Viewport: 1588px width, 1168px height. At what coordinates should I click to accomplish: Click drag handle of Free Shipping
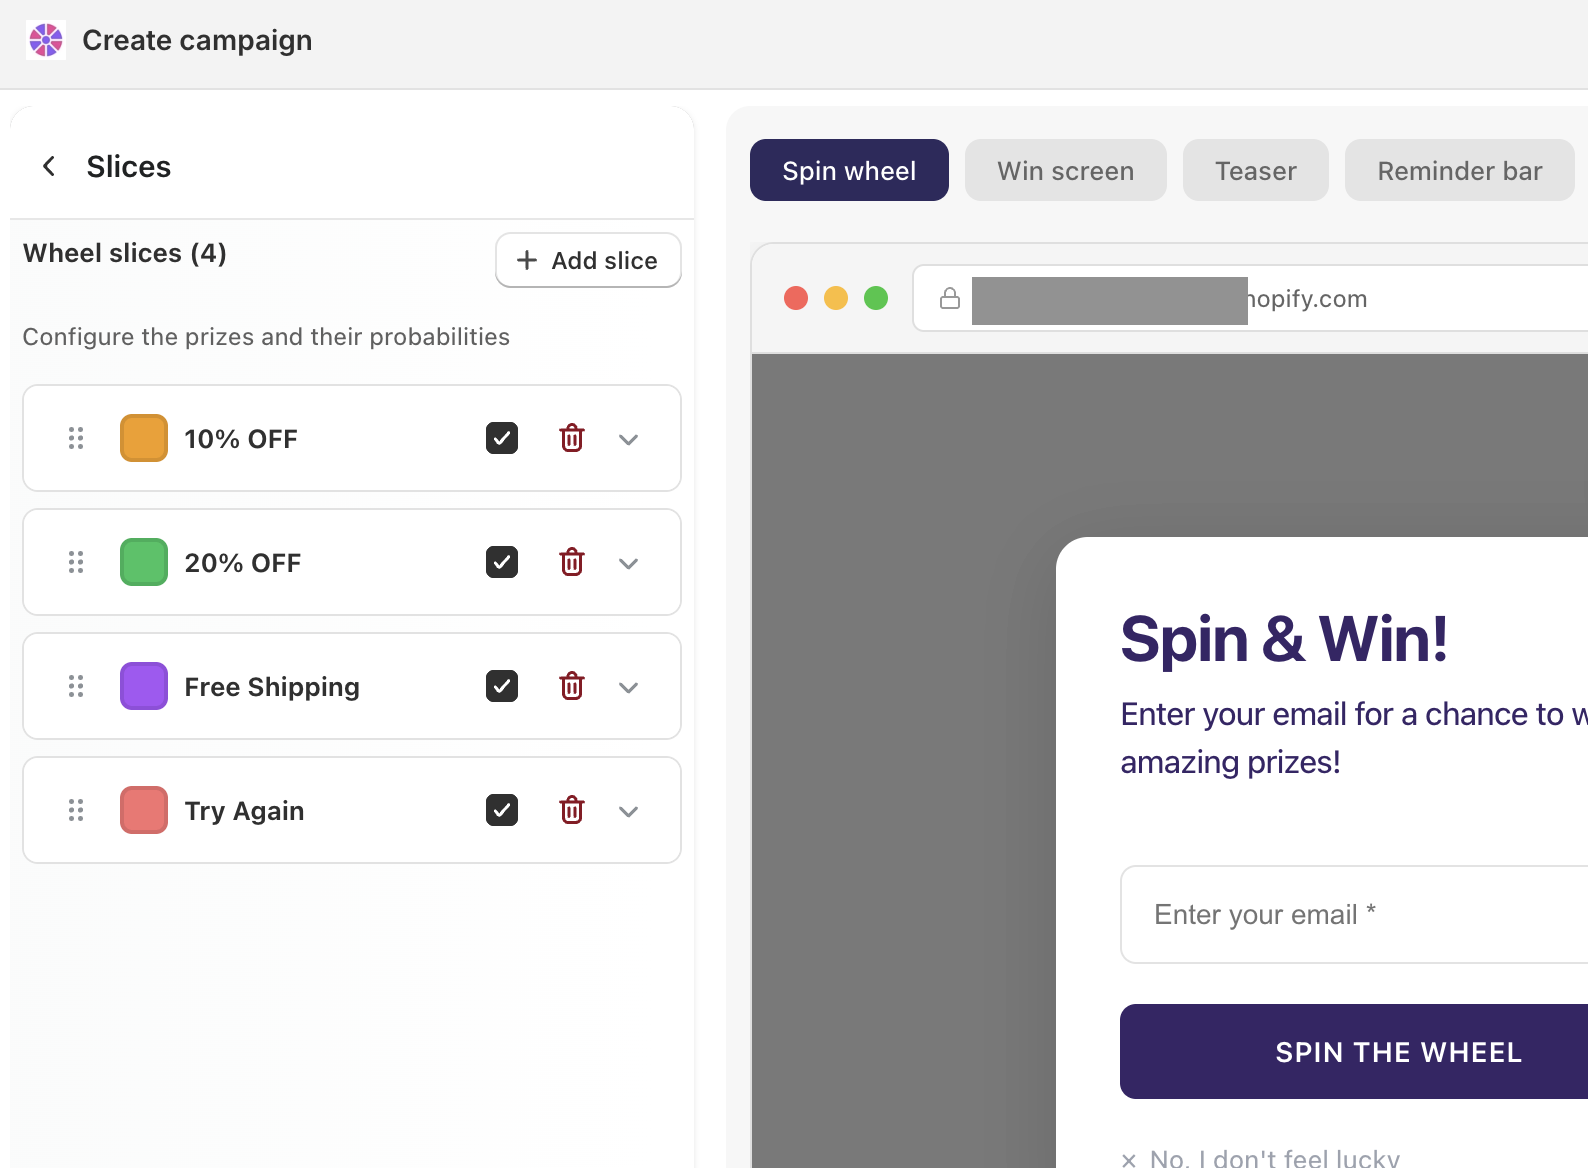click(x=76, y=686)
